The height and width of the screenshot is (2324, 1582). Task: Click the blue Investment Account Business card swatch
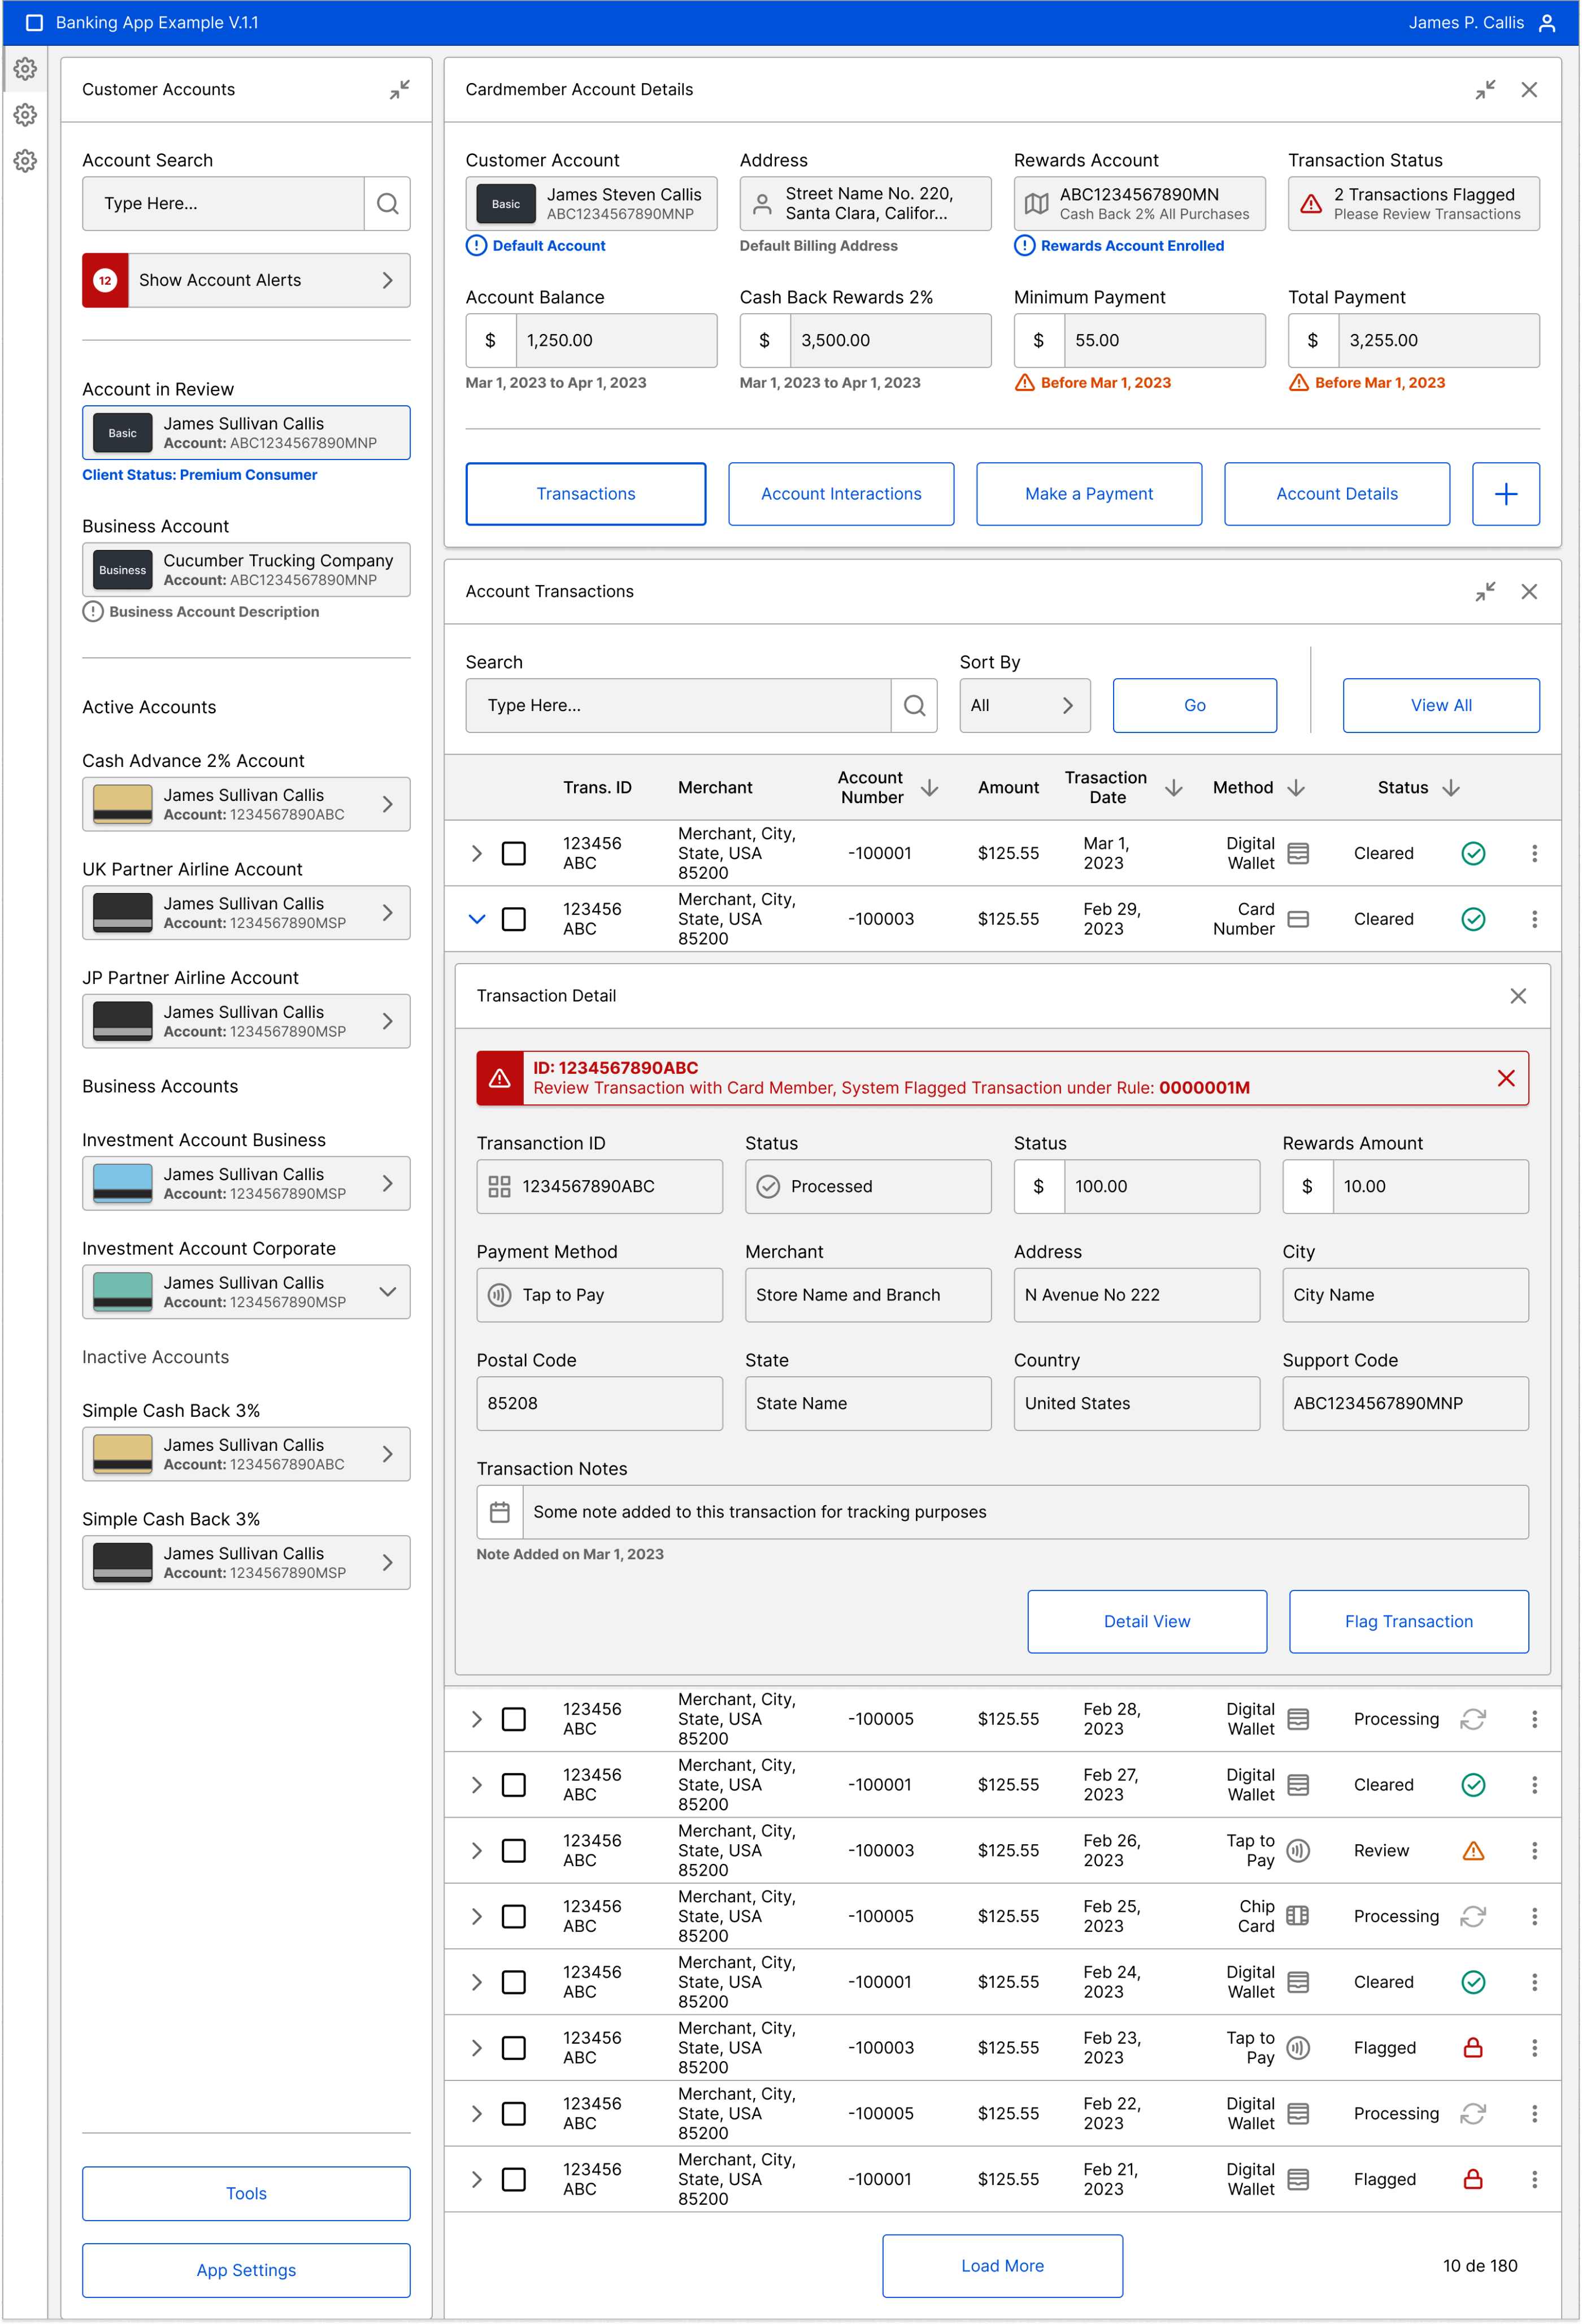[x=122, y=1184]
